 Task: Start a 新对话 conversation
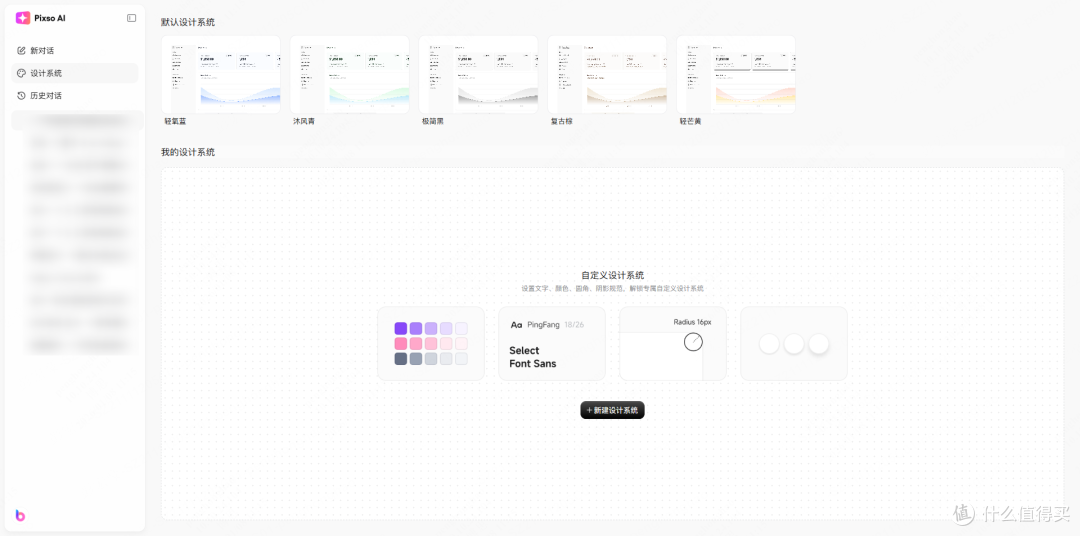(74, 50)
